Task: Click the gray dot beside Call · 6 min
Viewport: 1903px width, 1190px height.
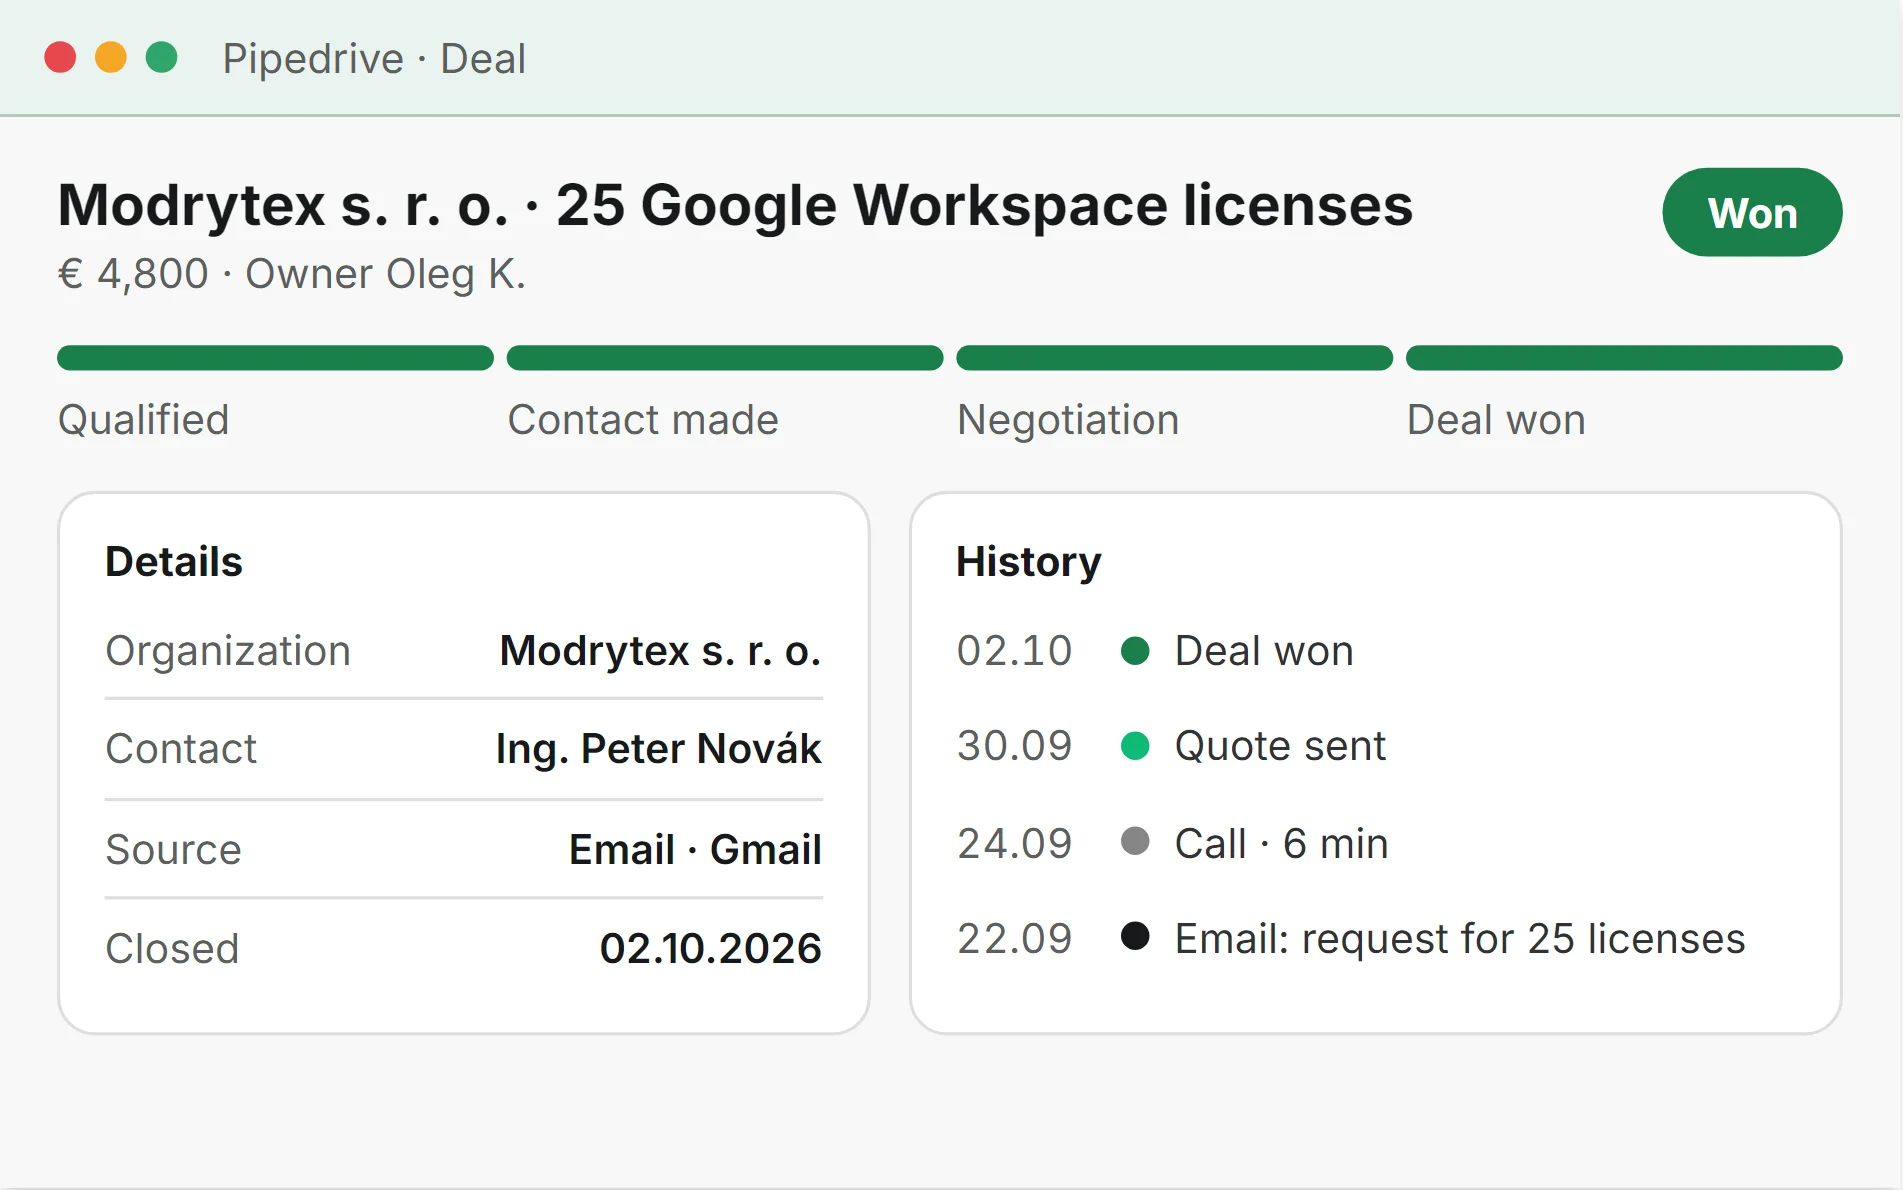Action: click(x=1135, y=840)
